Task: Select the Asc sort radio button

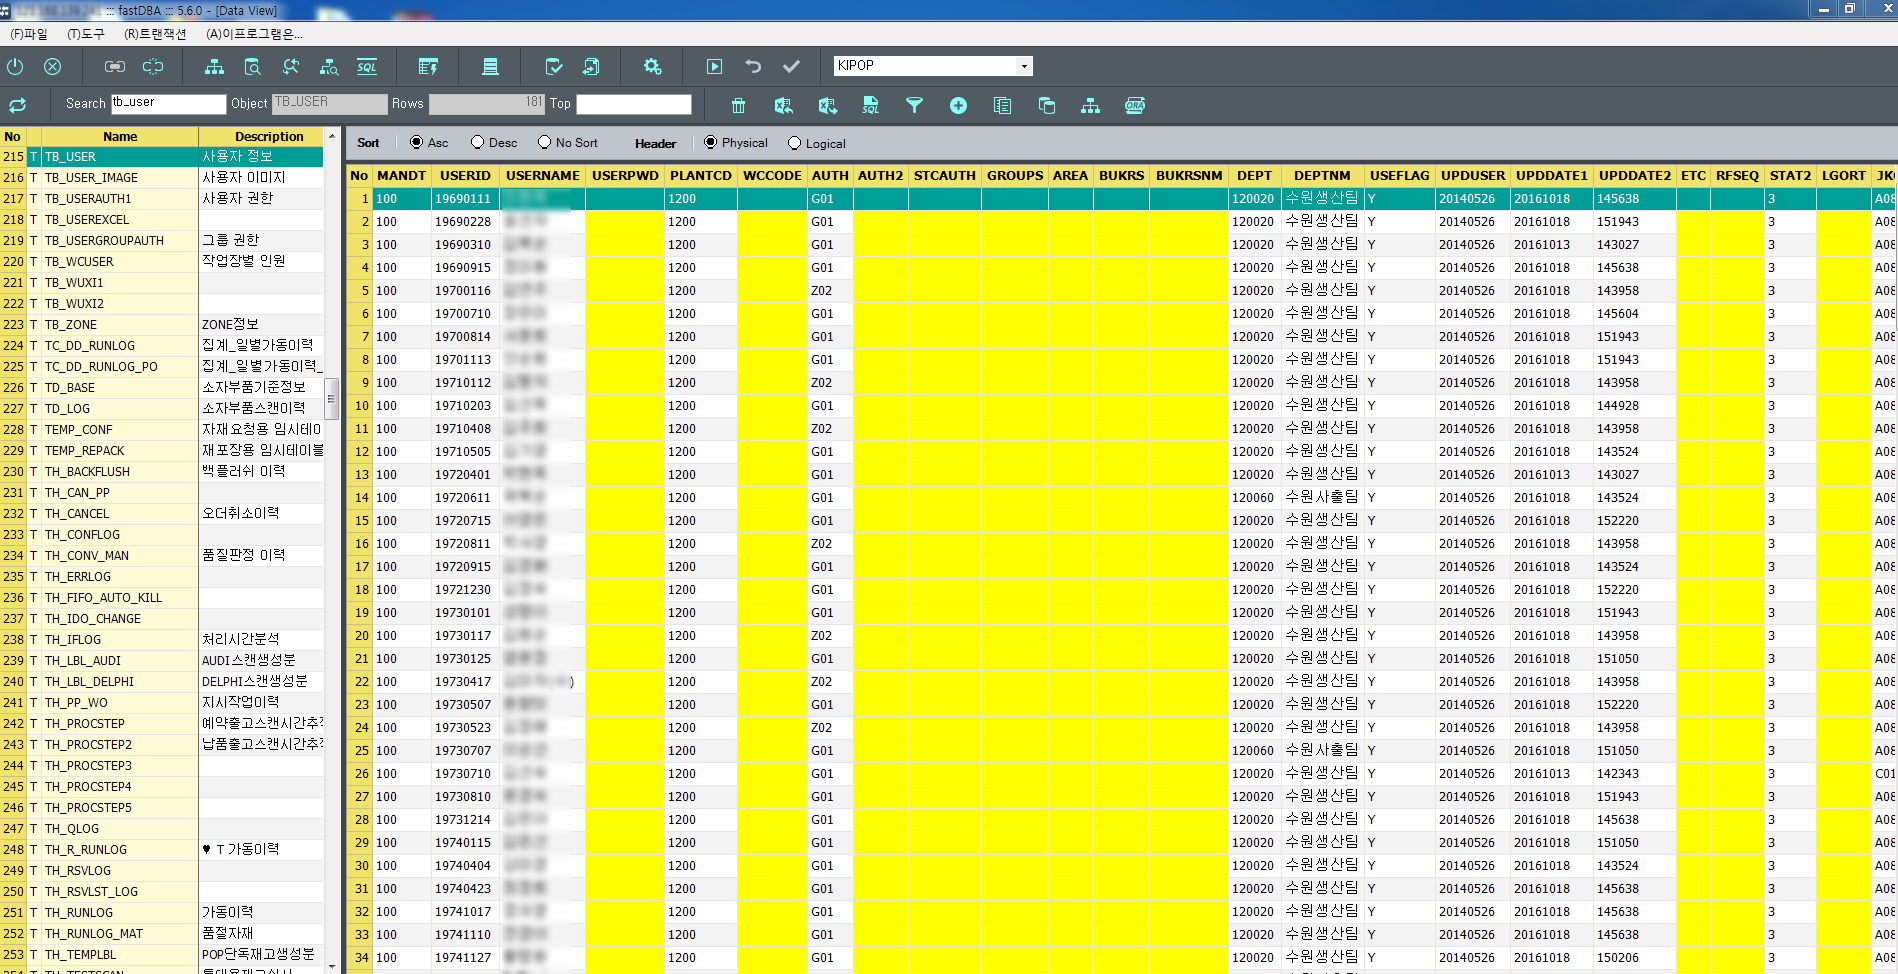Action: click(416, 142)
